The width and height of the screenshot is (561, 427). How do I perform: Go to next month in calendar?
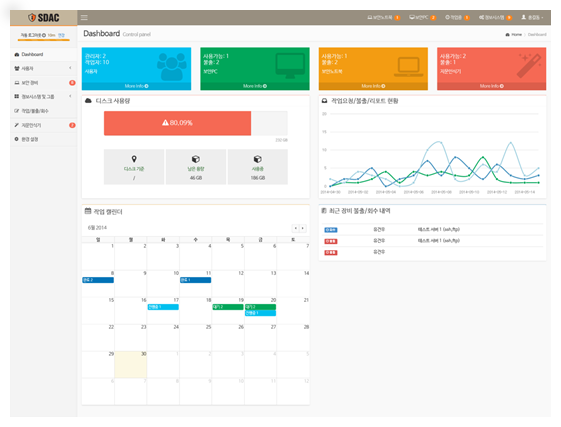(x=303, y=228)
